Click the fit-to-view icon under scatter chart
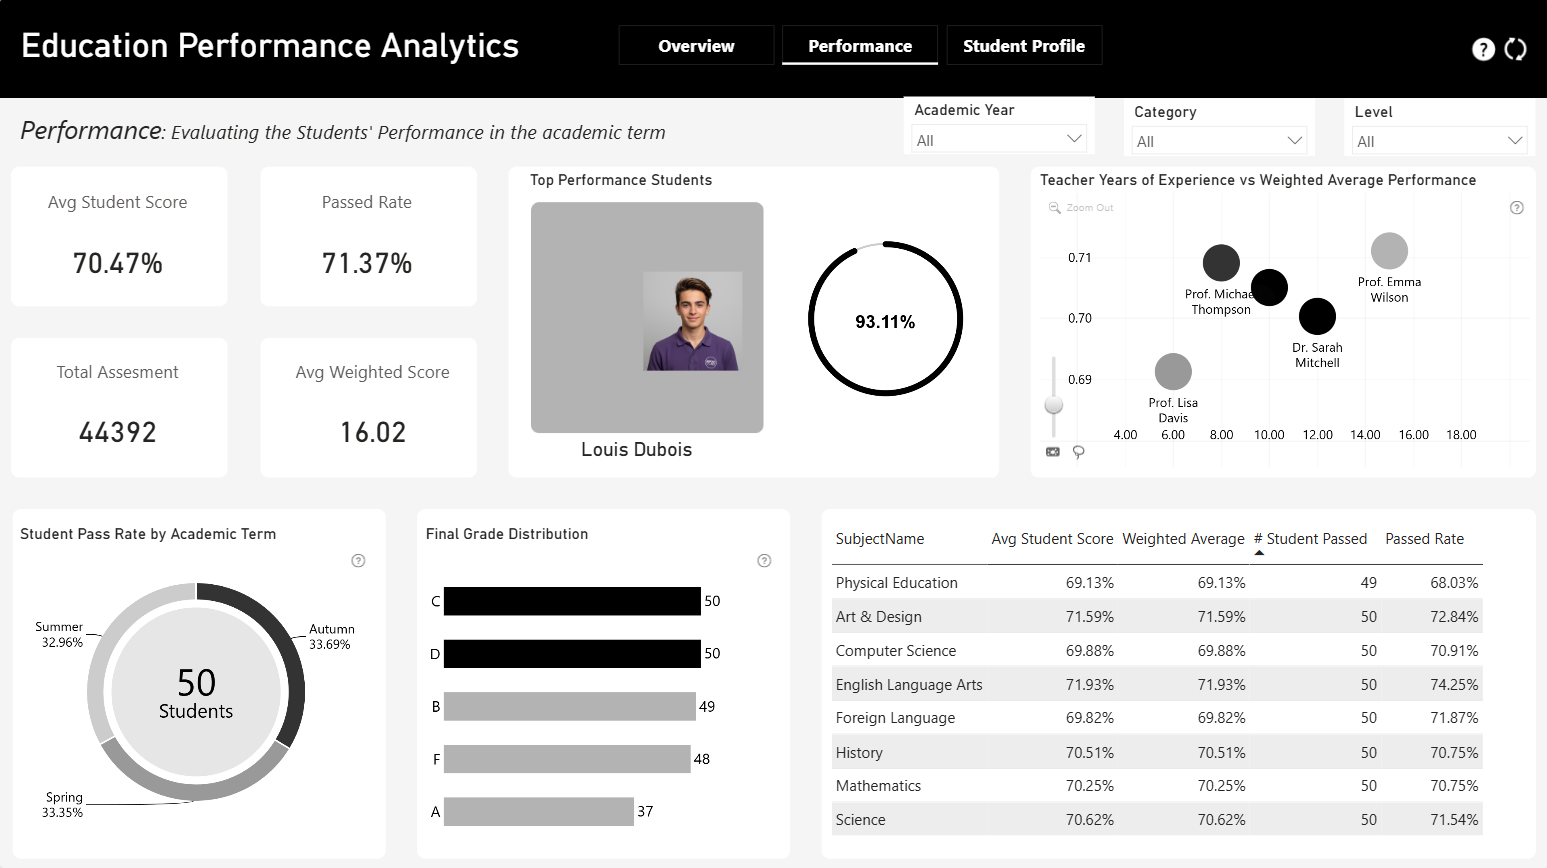This screenshot has height=868, width=1547. [1053, 452]
